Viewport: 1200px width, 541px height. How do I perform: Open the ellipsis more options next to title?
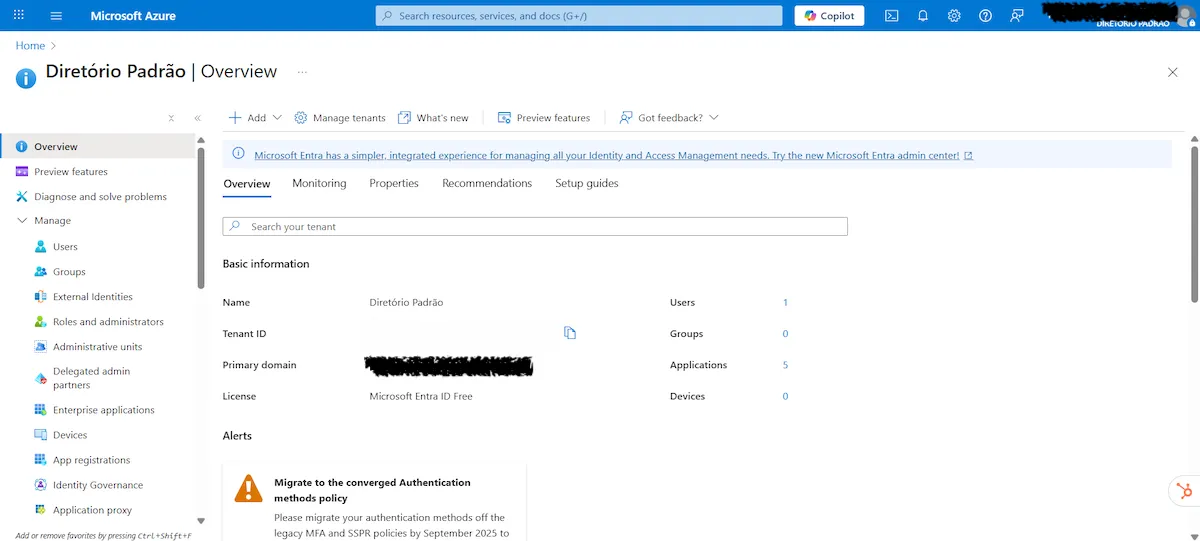[x=302, y=72]
